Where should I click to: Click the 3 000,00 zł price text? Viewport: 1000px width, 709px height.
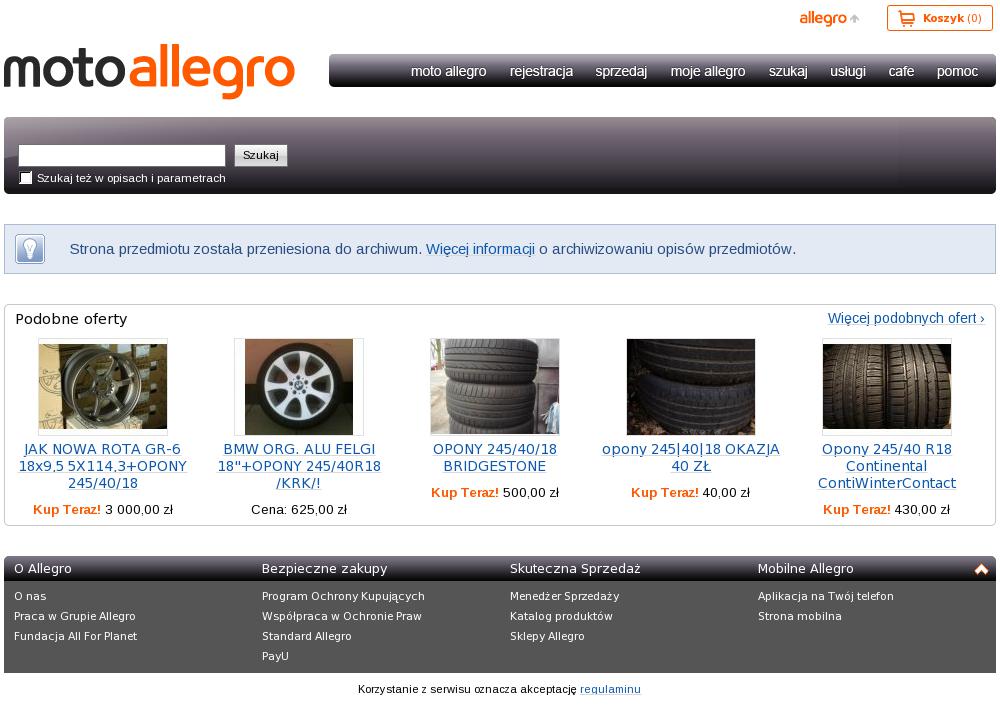(x=139, y=509)
